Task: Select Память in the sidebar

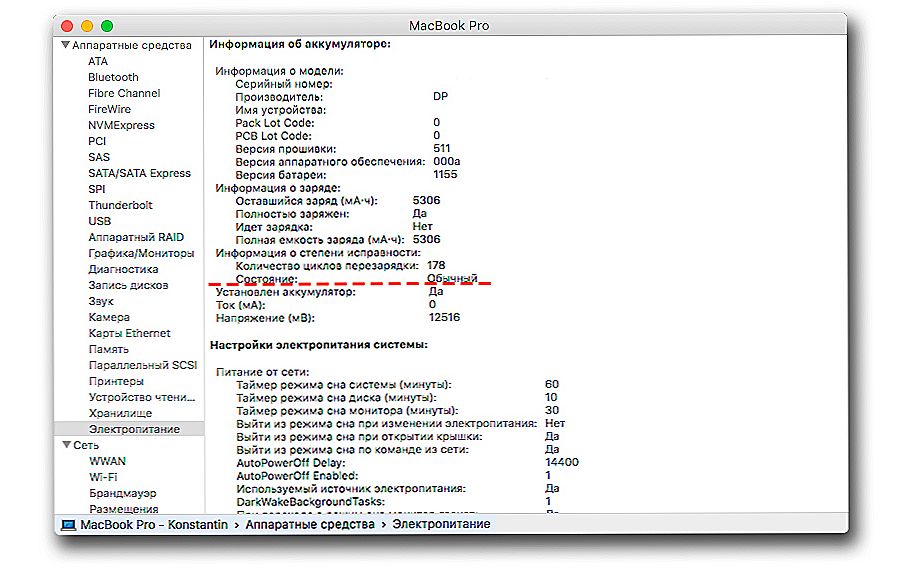Action: (108, 349)
